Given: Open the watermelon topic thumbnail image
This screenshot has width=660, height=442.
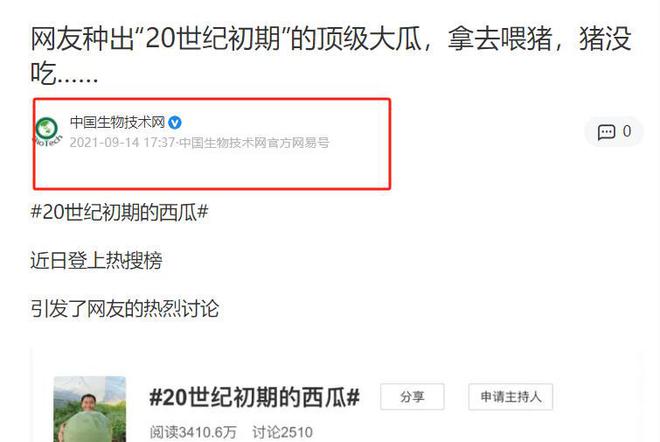Looking at the screenshot, I should (x=90, y=409).
